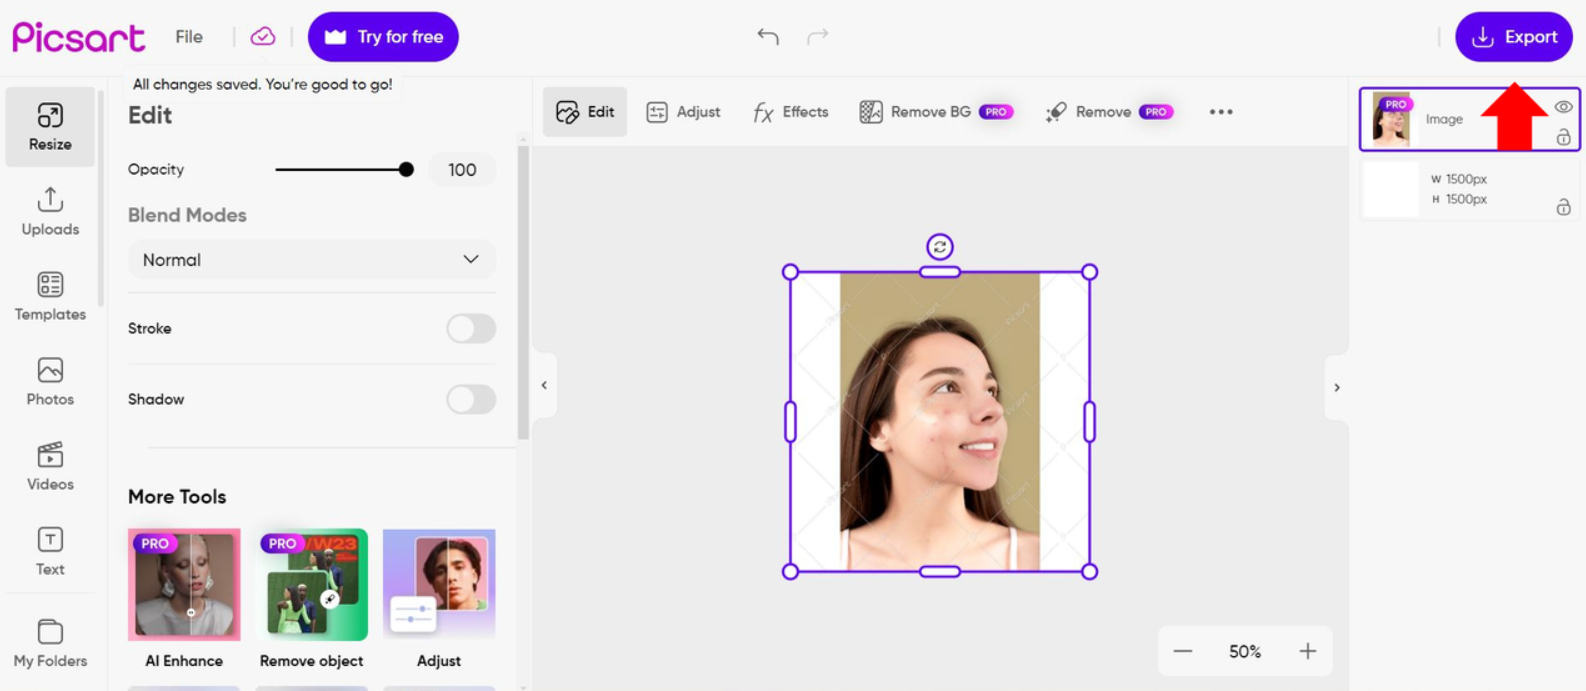Click the bottom middle selection handle
Screen dimensions: 1586x691
tap(940, 572)
